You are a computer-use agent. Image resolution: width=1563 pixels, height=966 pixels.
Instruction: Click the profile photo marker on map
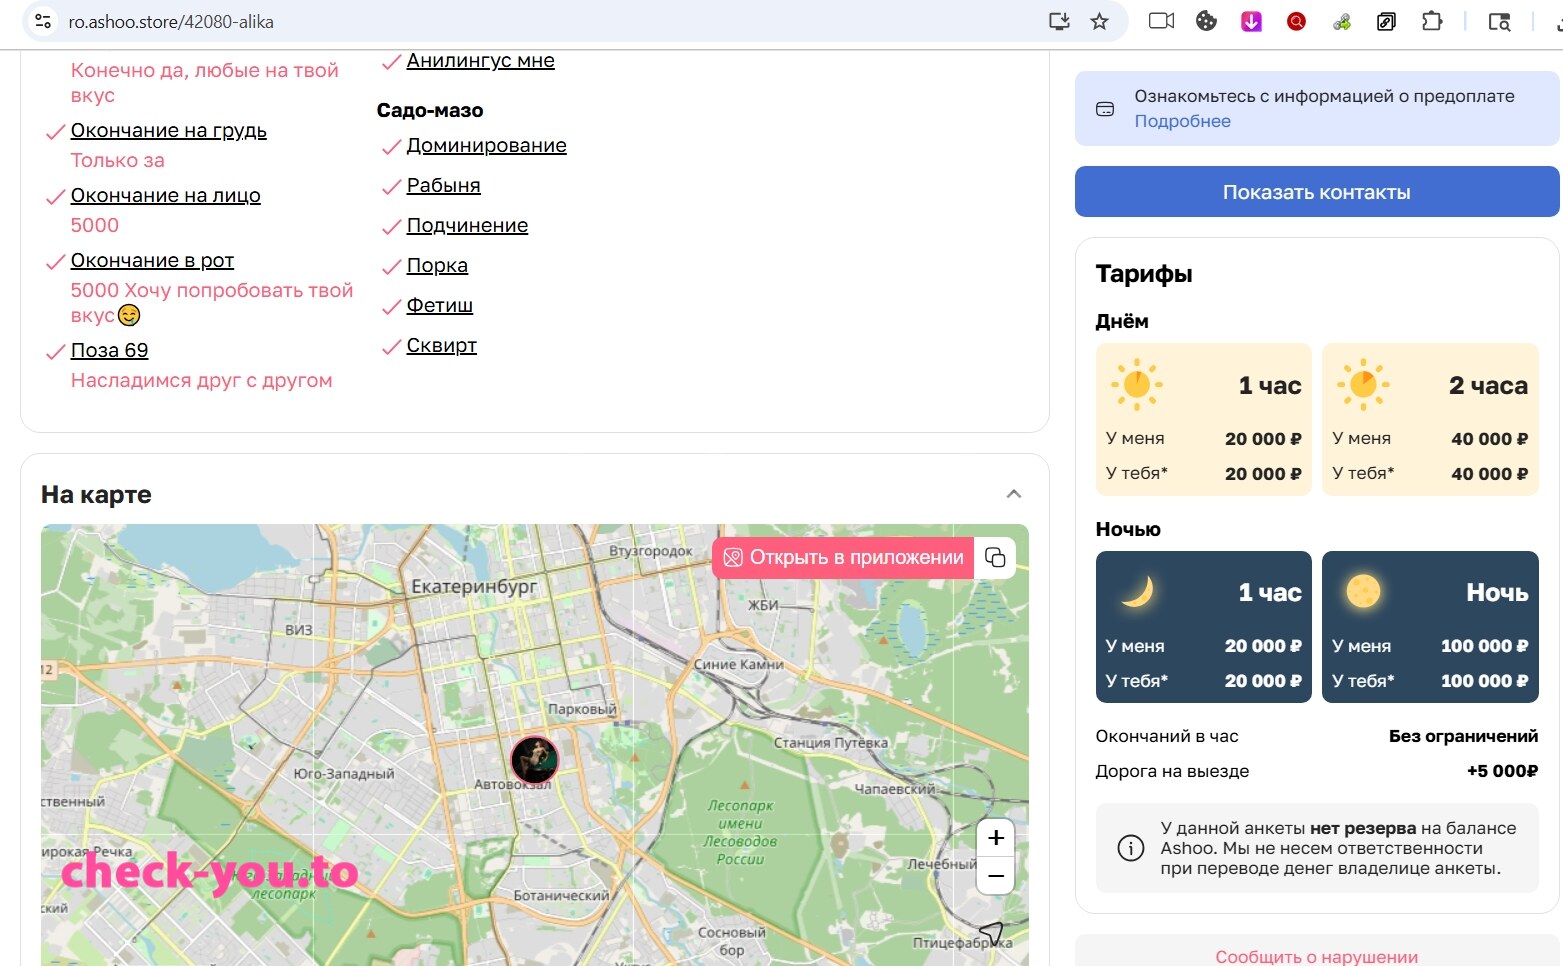tap(534, 760)
